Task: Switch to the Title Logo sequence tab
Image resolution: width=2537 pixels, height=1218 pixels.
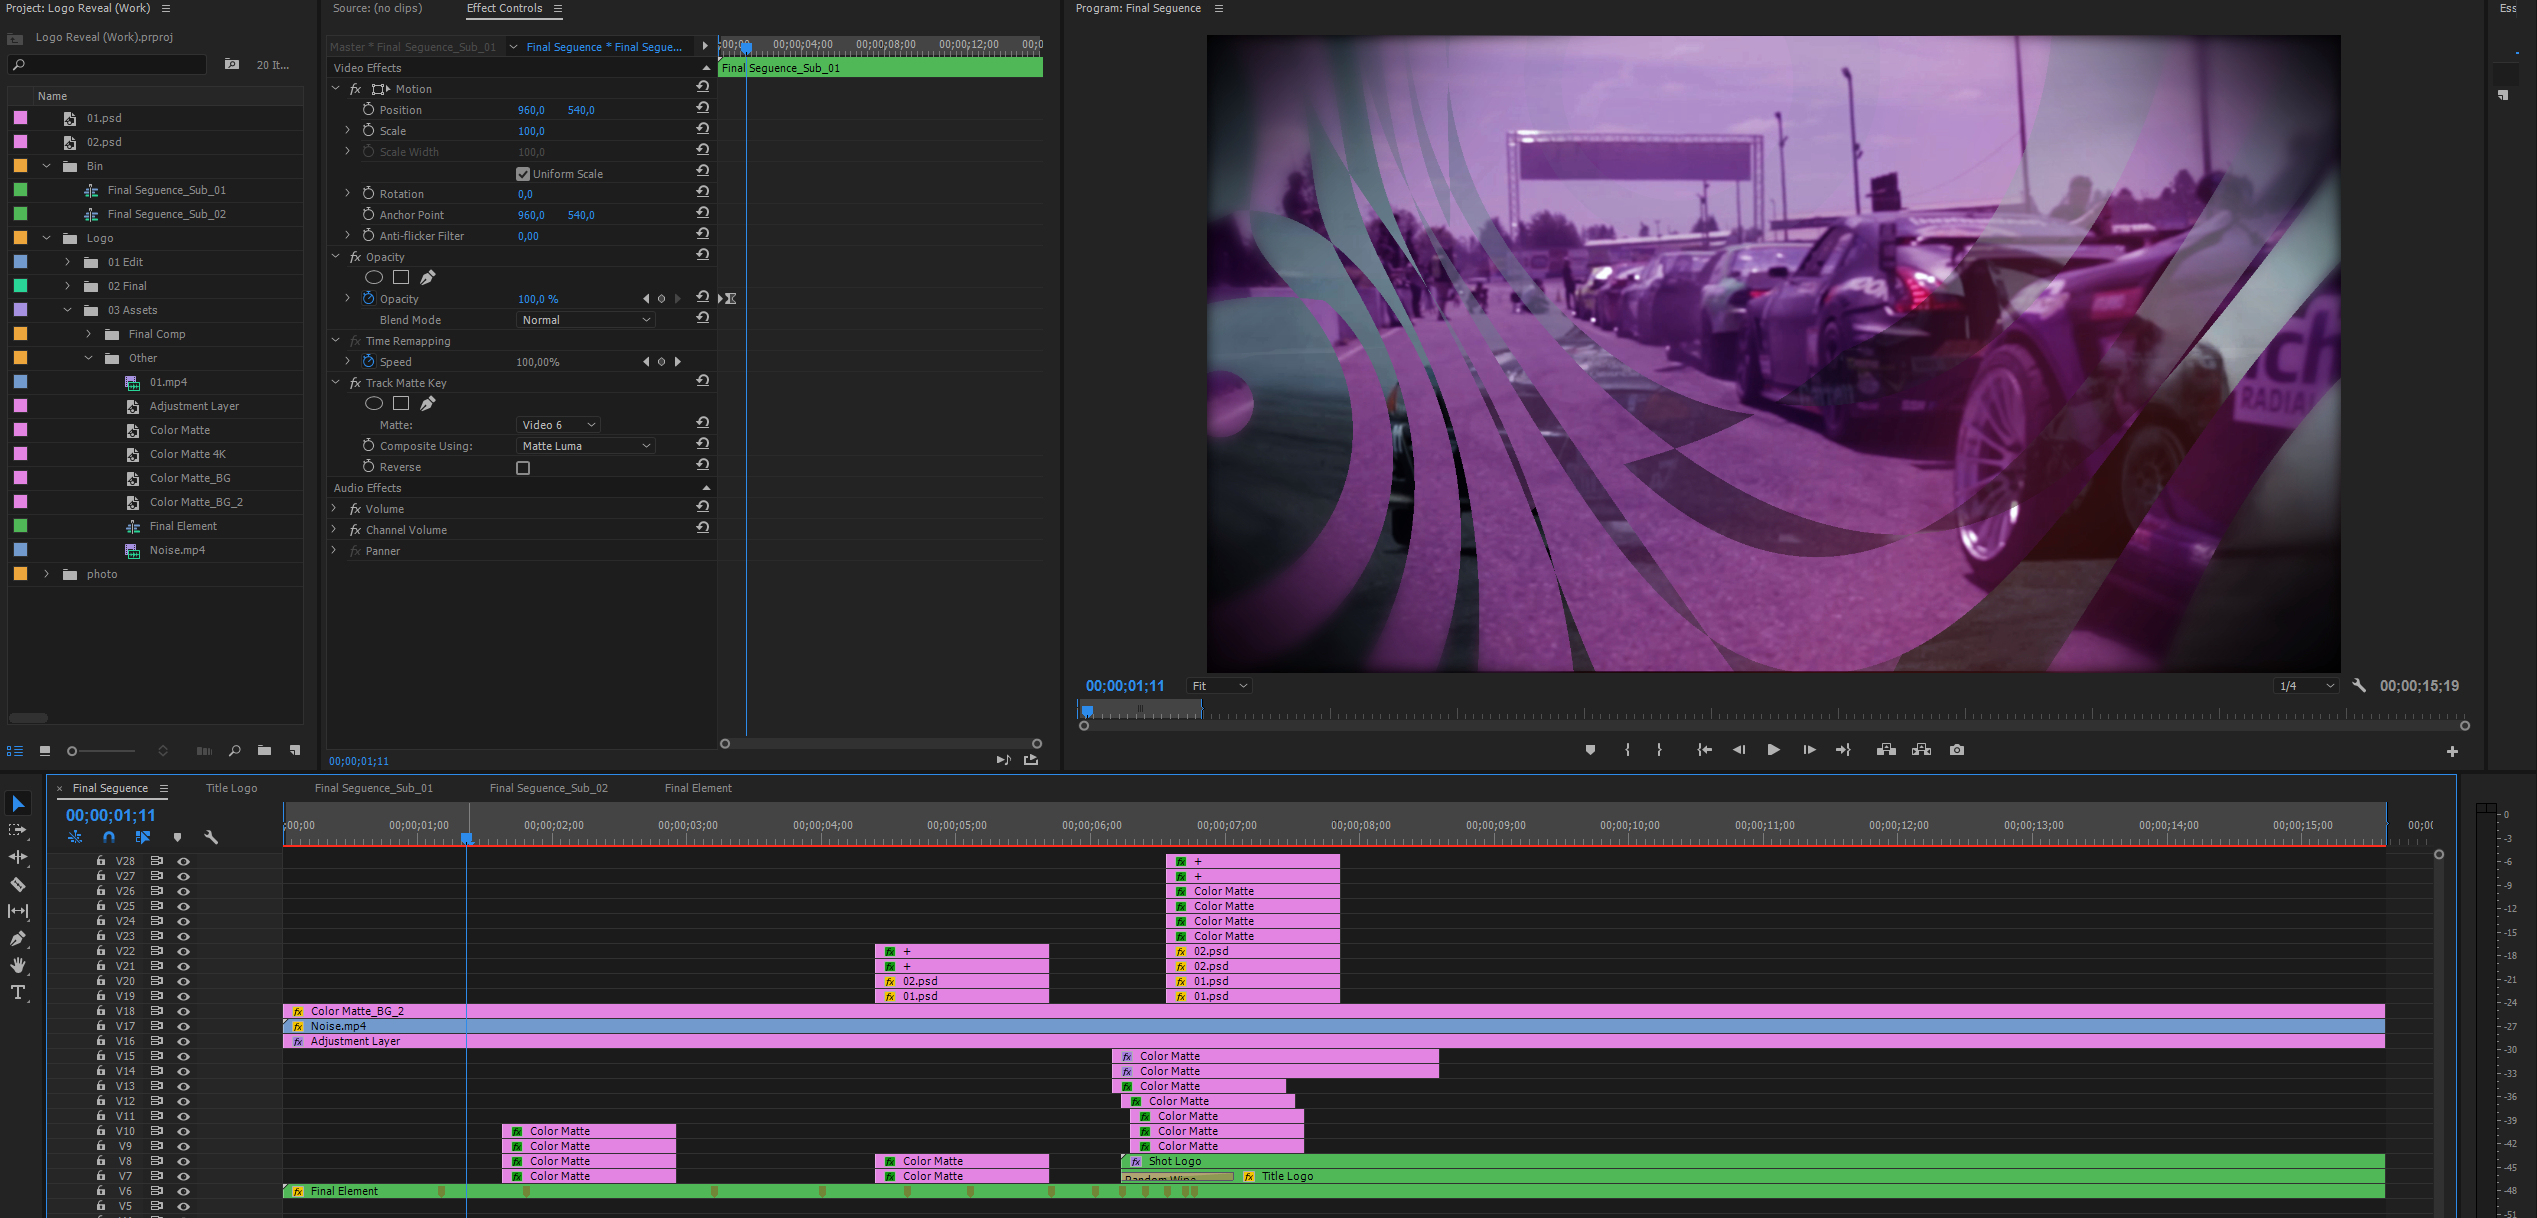Action: (231, 788)
